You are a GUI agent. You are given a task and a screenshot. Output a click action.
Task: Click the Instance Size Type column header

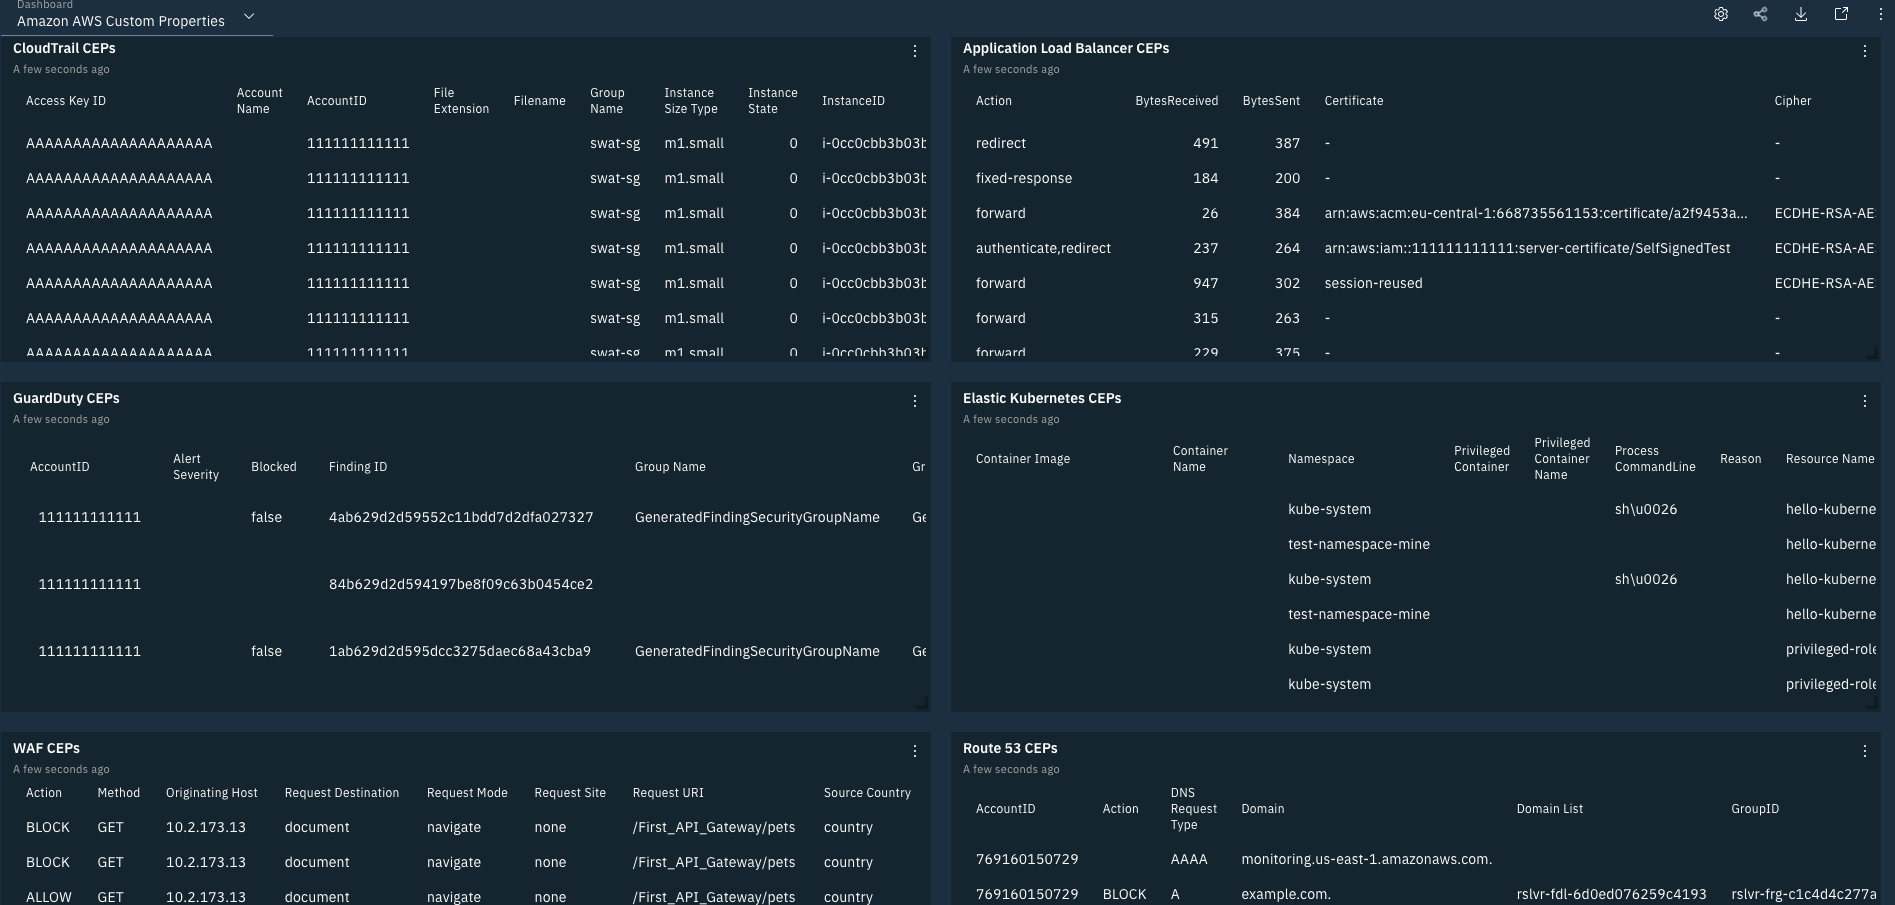point(691,101)
